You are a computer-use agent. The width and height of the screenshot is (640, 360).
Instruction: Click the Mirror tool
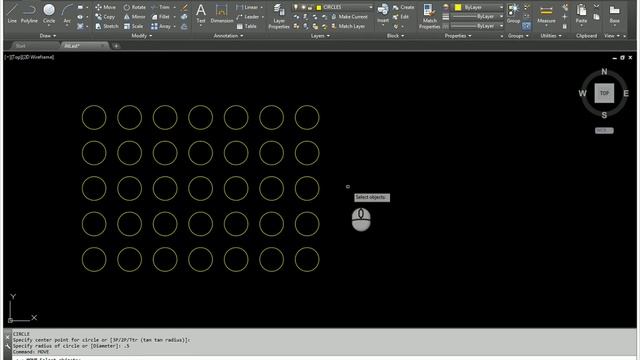coord(135,17)
